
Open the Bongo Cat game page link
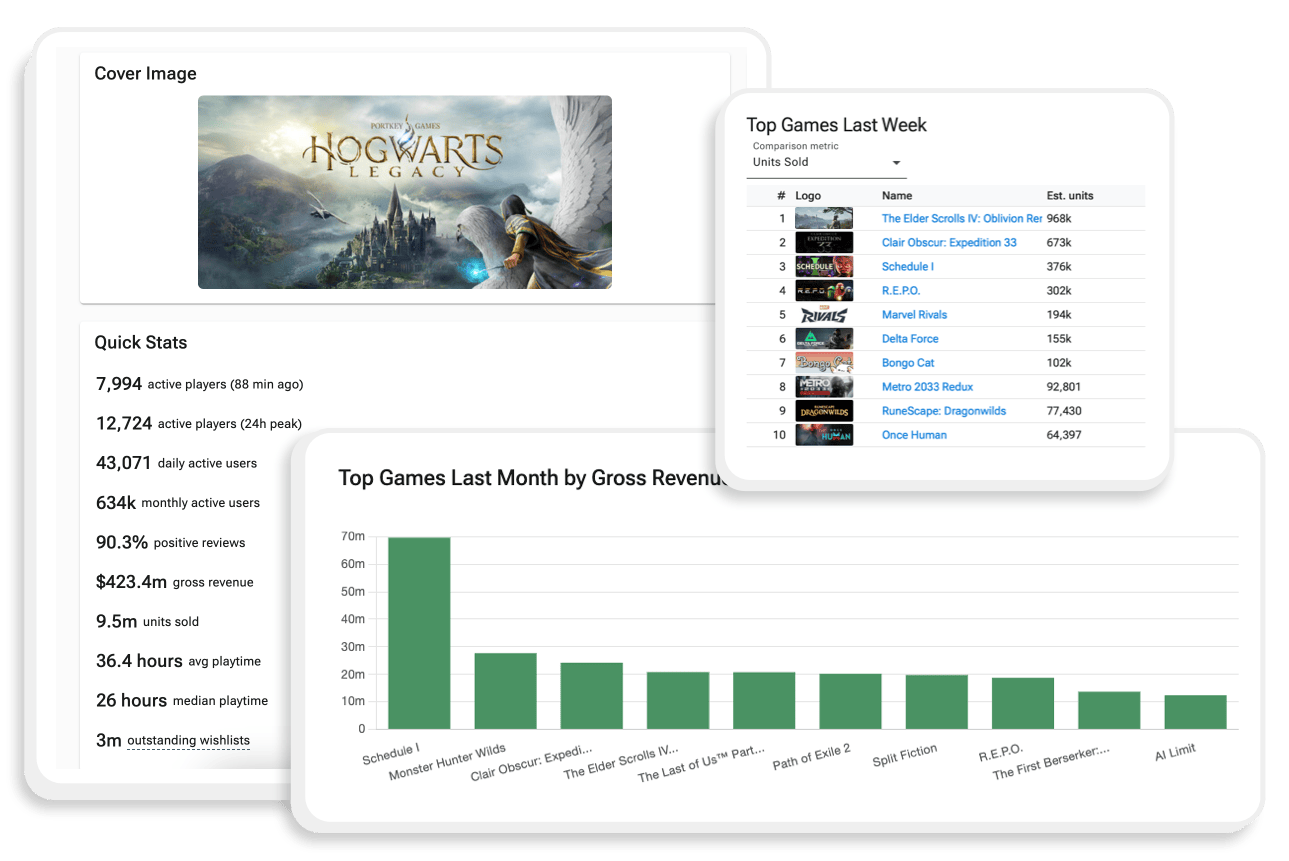click(x=908, y=362)
